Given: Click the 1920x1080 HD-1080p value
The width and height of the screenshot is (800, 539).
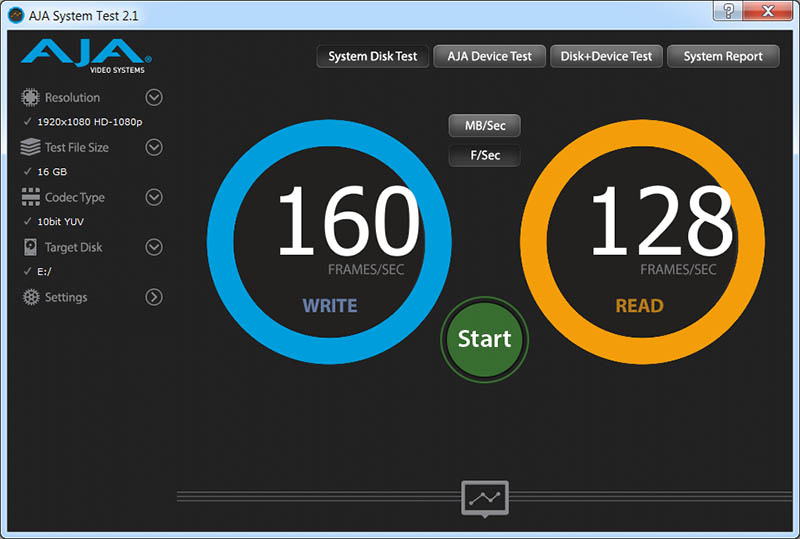Looking at the screenshot, I should click(90, 122).
